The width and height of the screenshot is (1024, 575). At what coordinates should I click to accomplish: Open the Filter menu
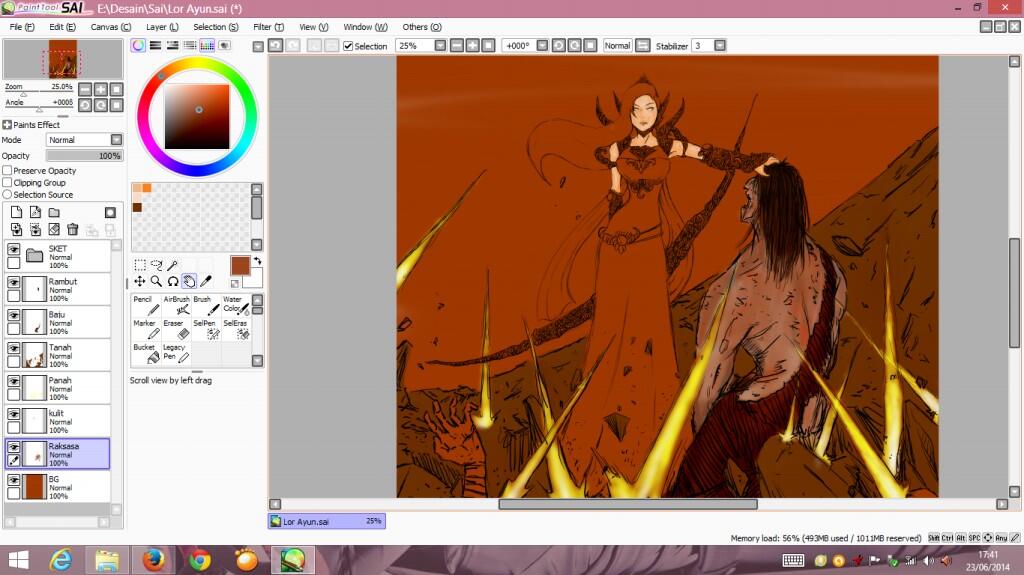click(x=266, y=27)
